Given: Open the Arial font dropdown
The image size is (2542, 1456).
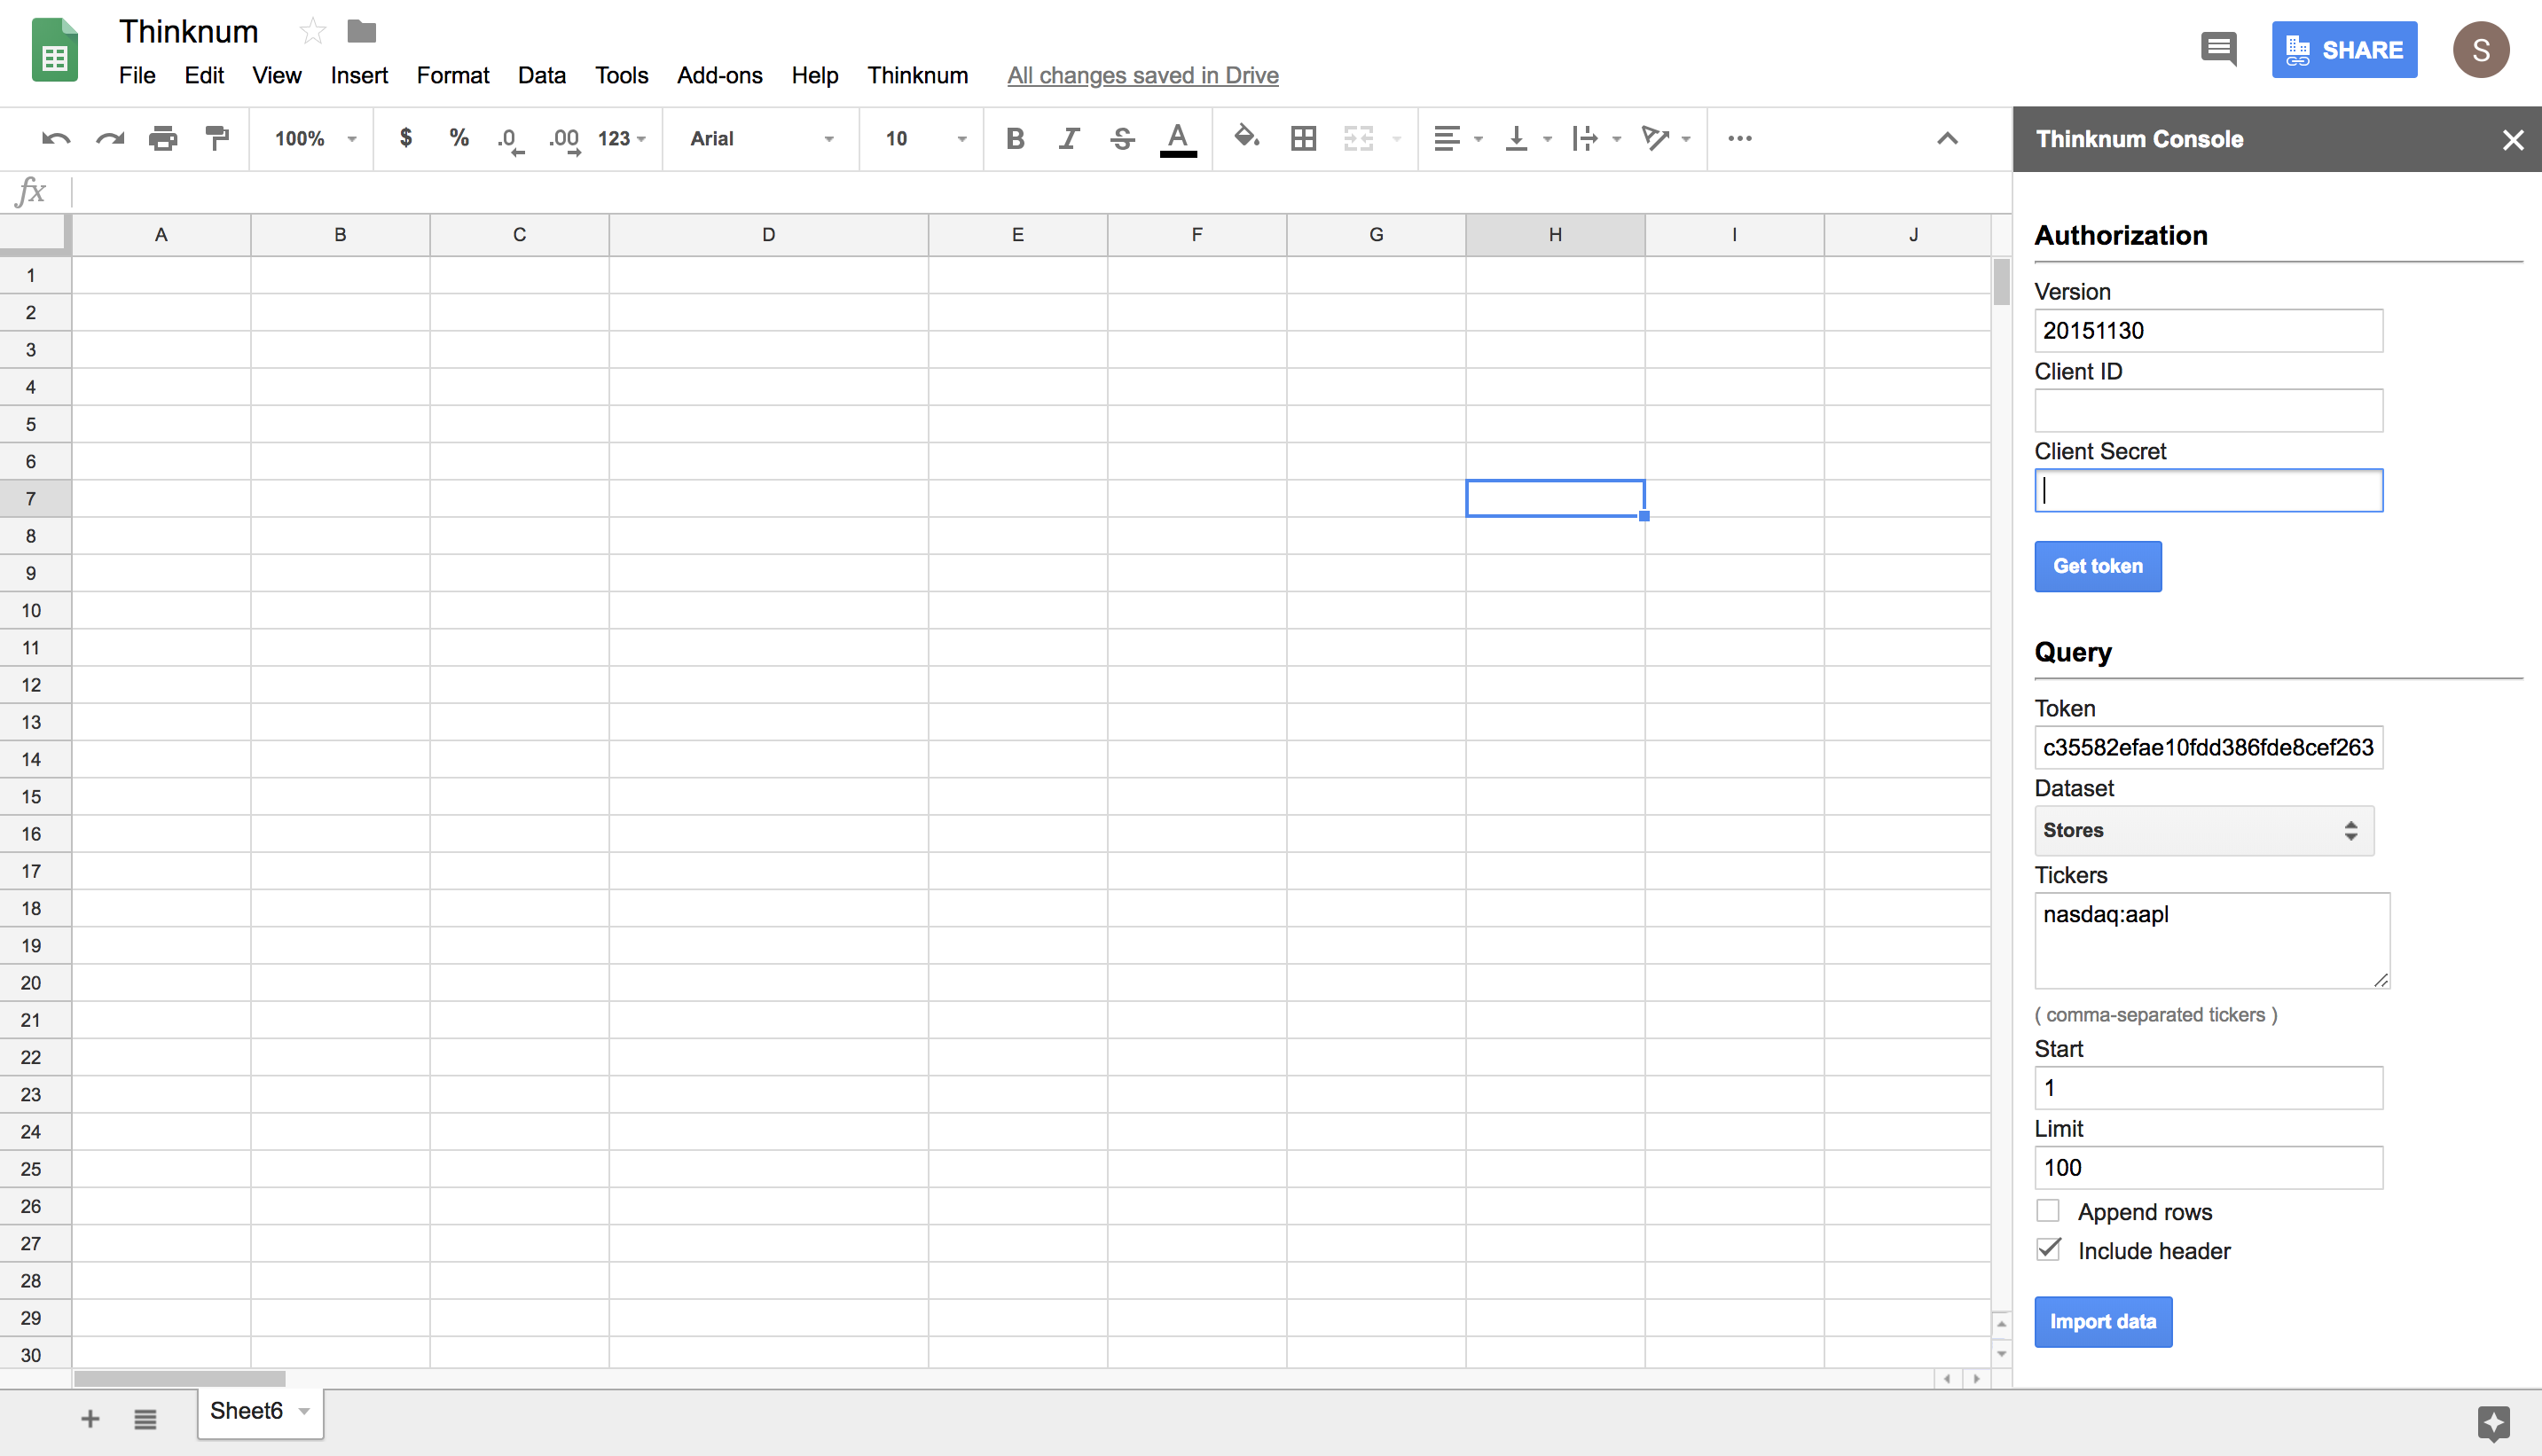Looking at the screenshot, I should [762, 139].
